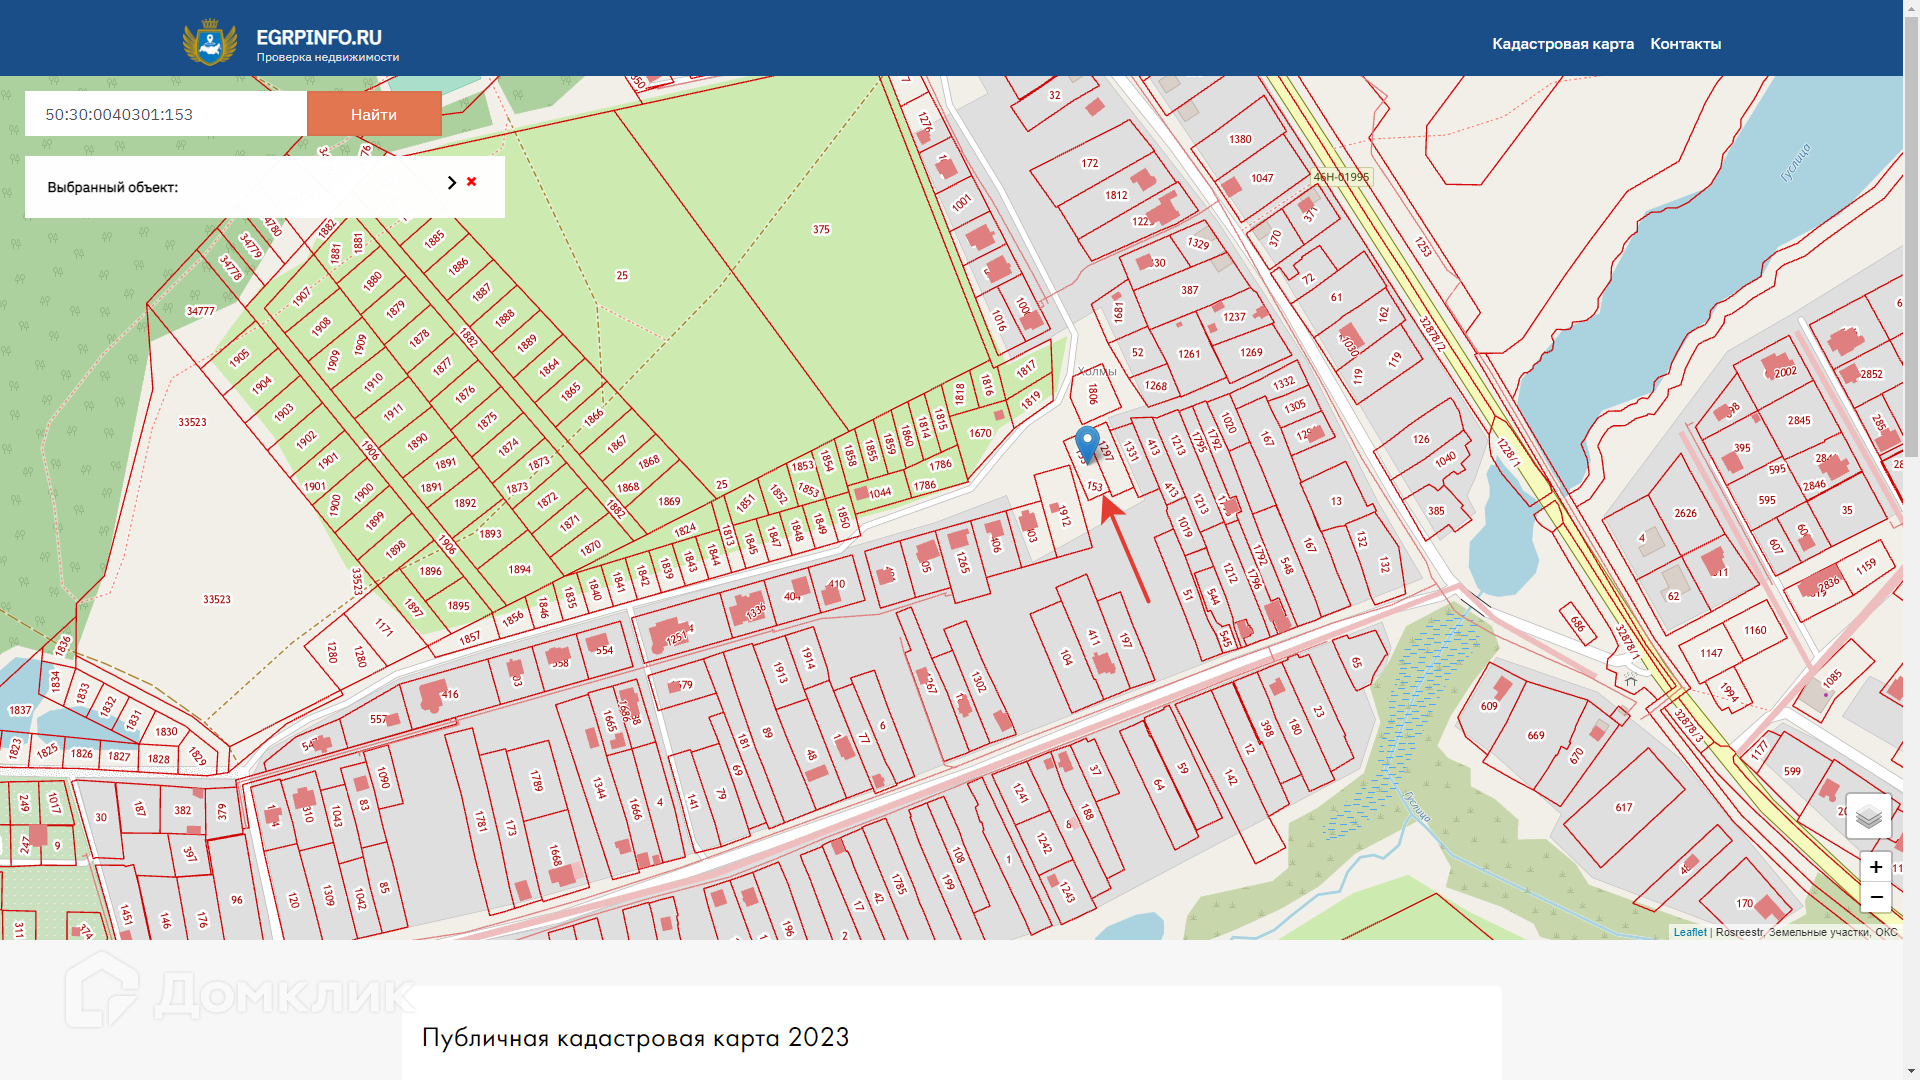Open the Контакты menu item
1920x1080 pixels.
(x=1685, y=44)
